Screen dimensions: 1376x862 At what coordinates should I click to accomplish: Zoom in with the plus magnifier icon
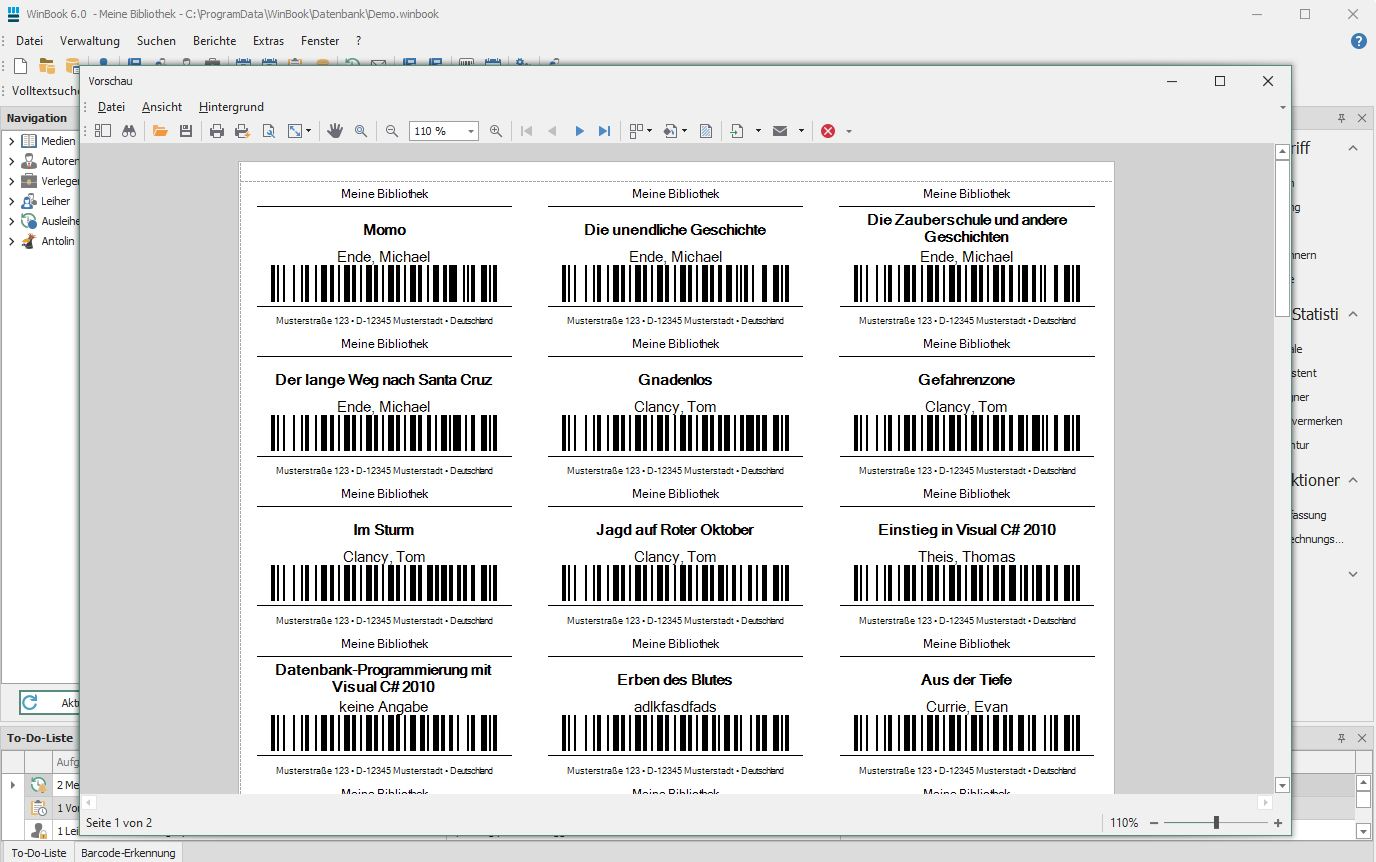tap(496, 131)
